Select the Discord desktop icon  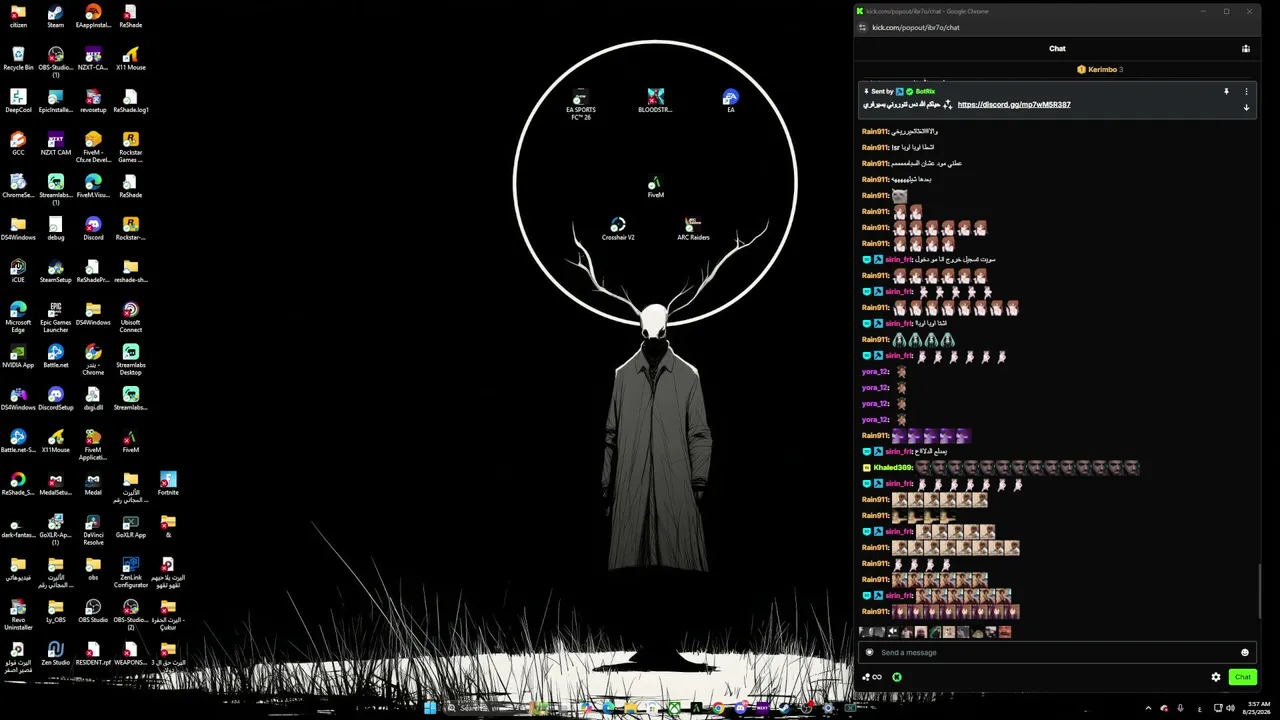coord(93,228)
